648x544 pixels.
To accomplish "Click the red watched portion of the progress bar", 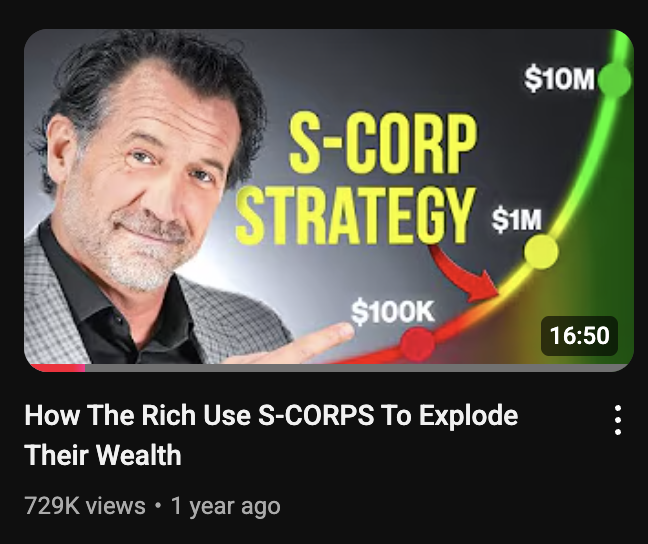I will coord(57,368).
